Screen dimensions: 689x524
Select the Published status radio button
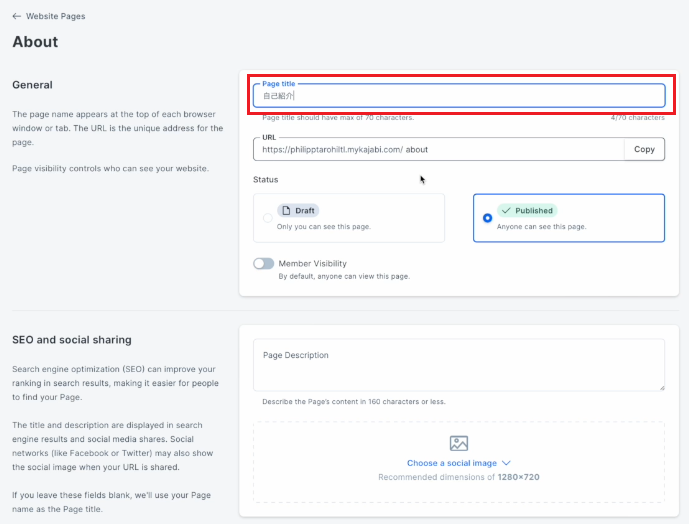coord(487,218)
